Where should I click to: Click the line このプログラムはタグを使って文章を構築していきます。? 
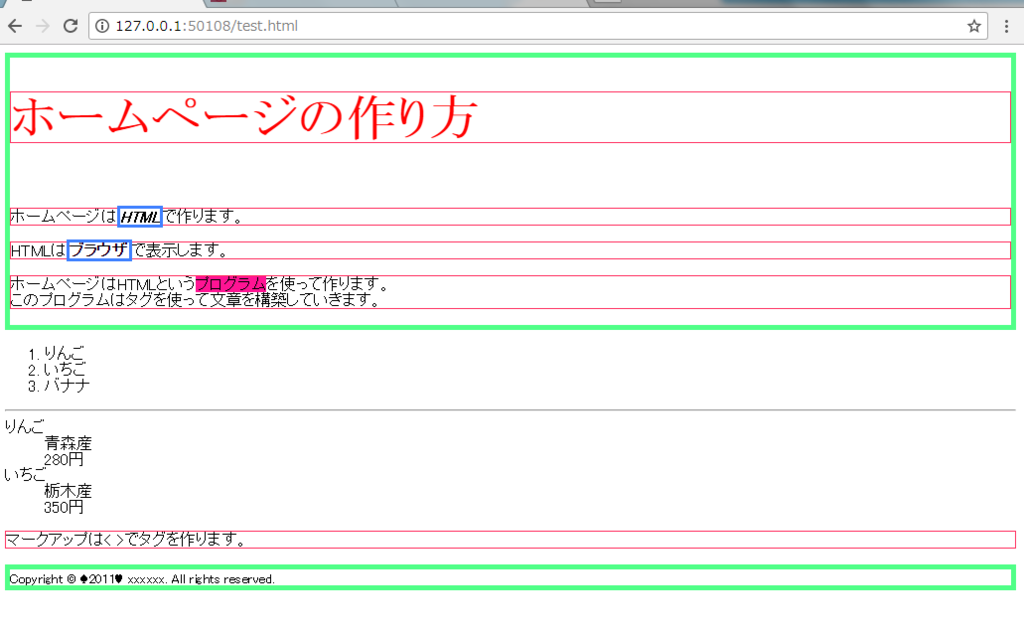point(195,300)
